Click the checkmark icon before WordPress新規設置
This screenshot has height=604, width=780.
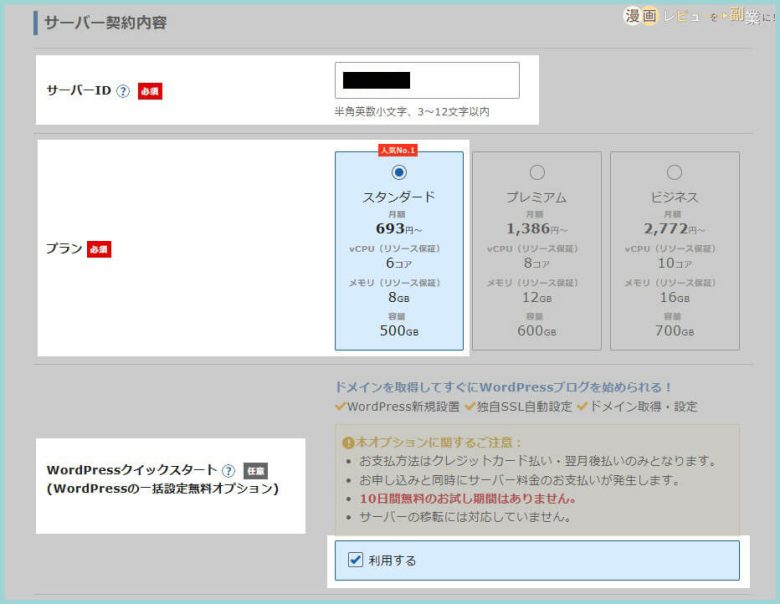[x=340, y=407]
